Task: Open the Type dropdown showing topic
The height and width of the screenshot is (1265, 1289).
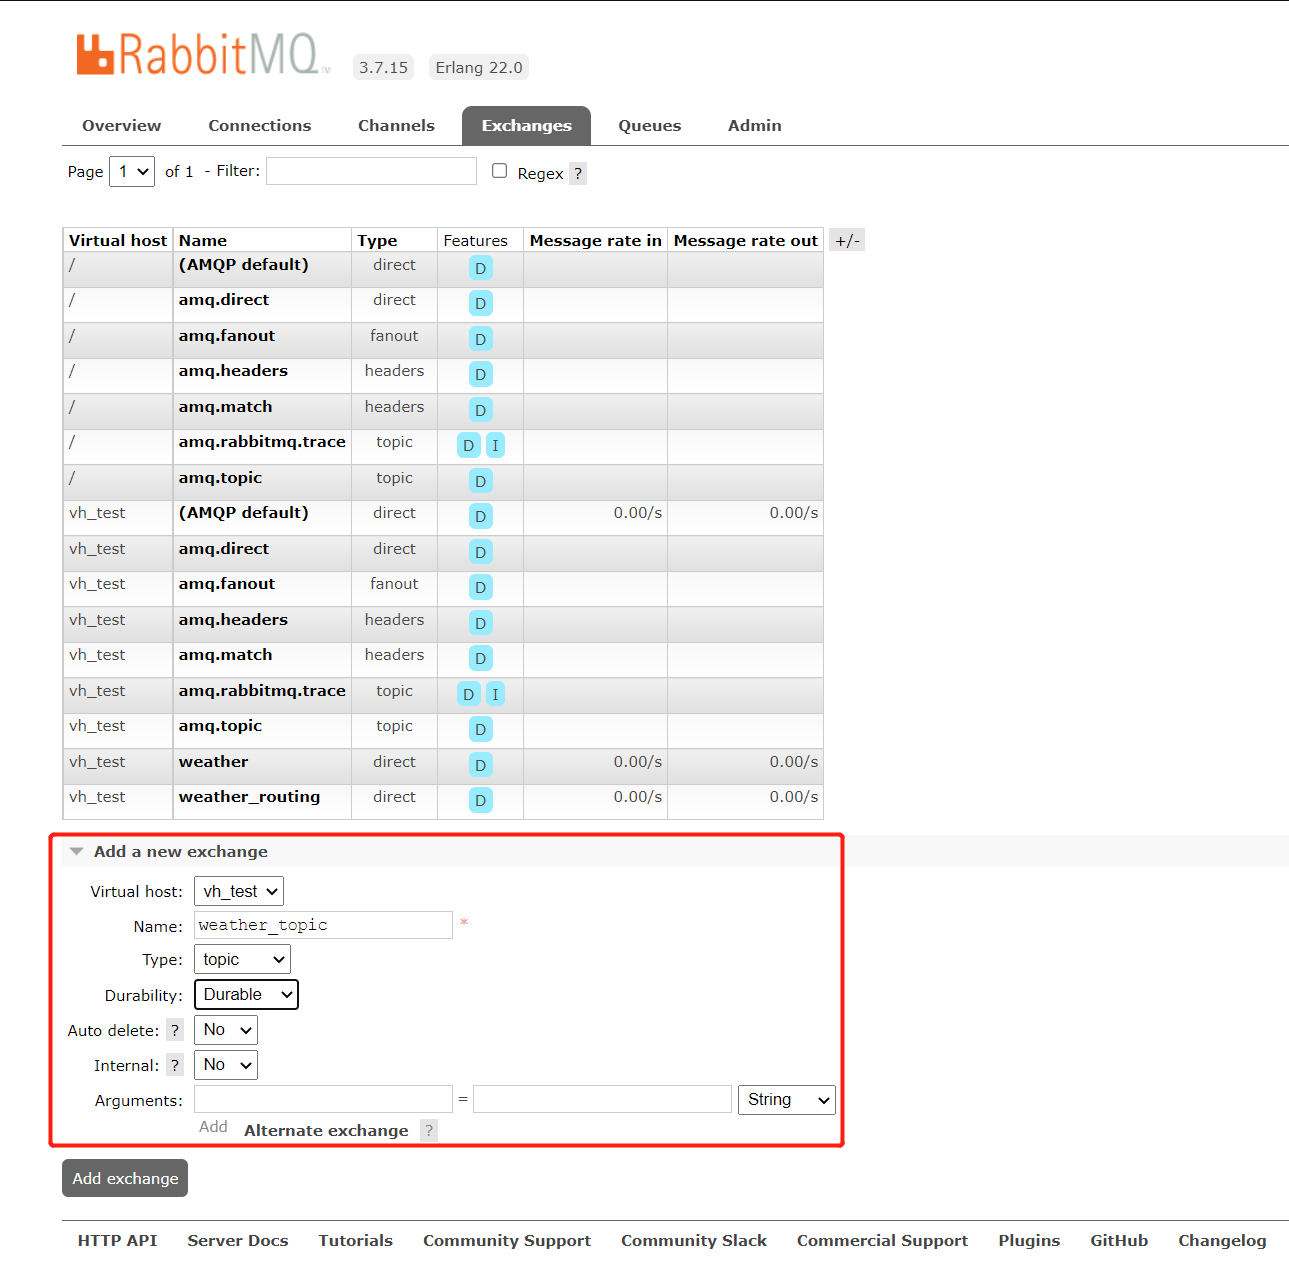Action: [x=242, y=959]
